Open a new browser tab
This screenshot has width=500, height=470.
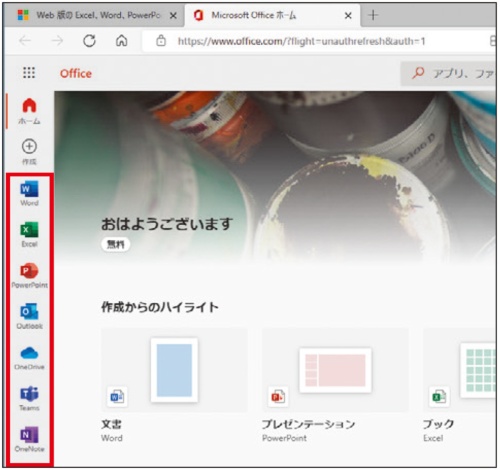click(x=373, y=15)
